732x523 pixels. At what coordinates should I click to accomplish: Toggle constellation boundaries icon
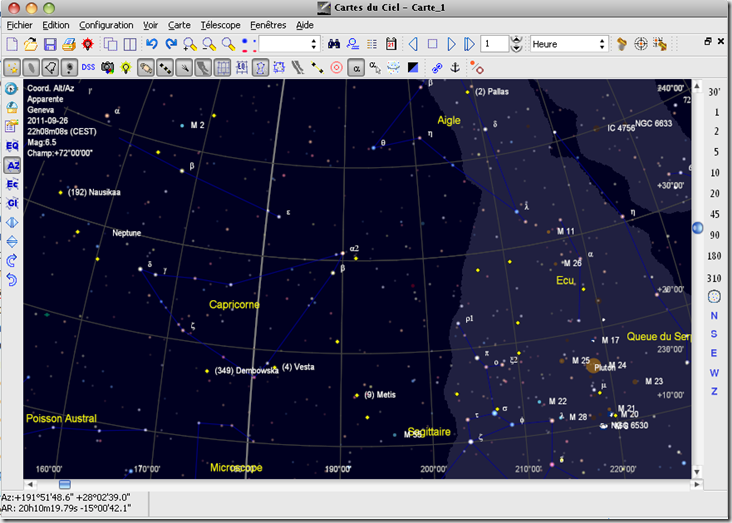(279, 68)
